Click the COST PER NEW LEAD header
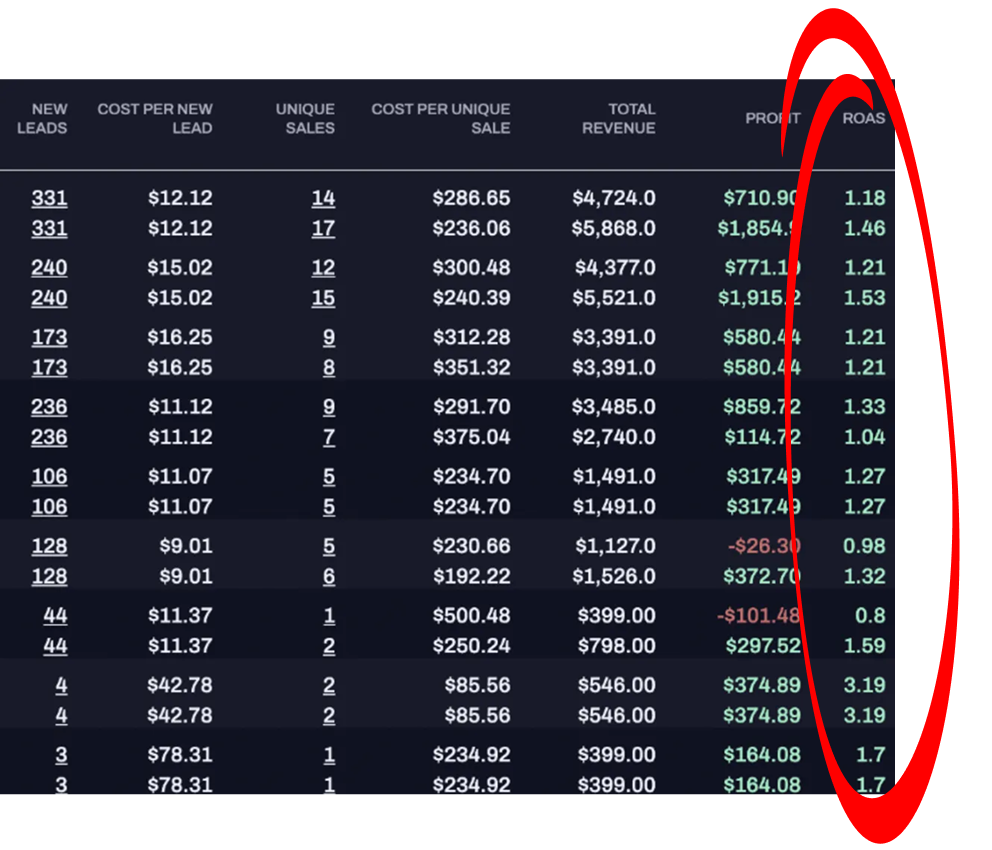The width and height of the screenshot is (992, 850). 155,118
